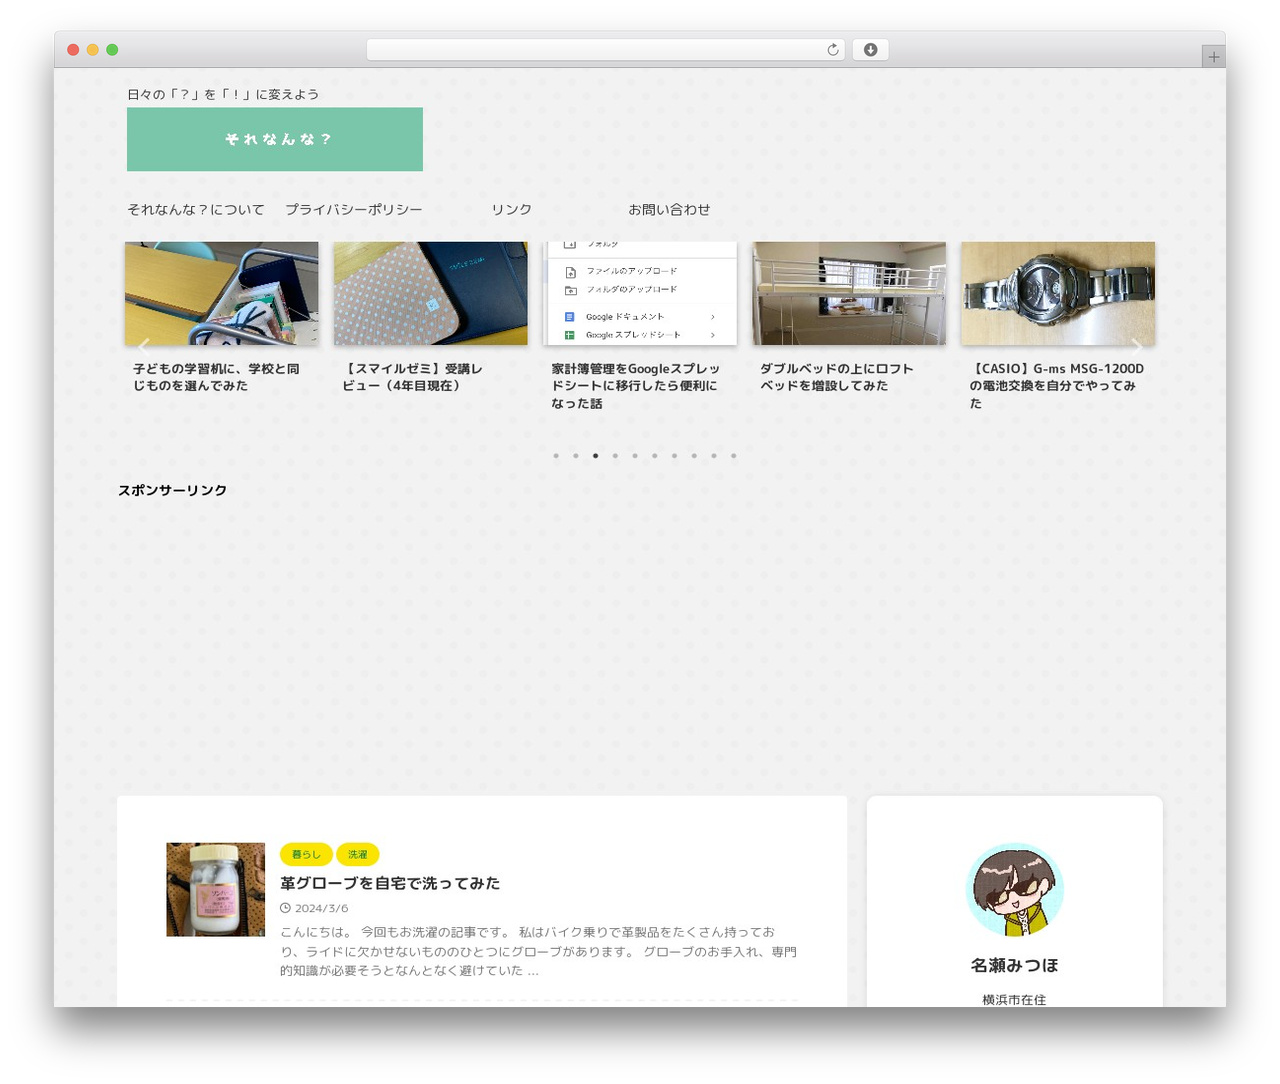Viewport: 1280px width, 1084px height.
Task: Select the first carousel pagination dot
Action: pos(556,456)
